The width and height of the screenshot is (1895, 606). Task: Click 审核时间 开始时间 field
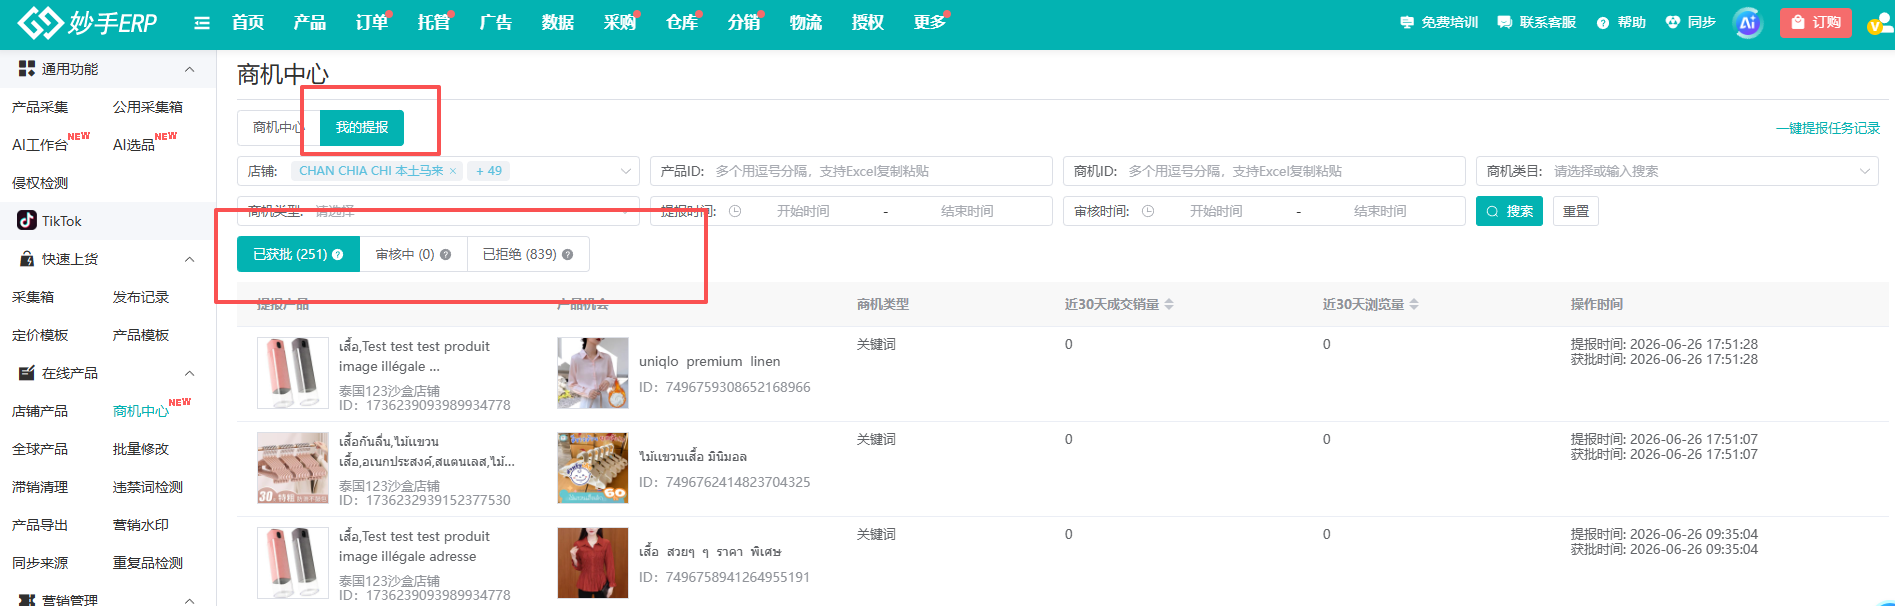pos(1216,211)
